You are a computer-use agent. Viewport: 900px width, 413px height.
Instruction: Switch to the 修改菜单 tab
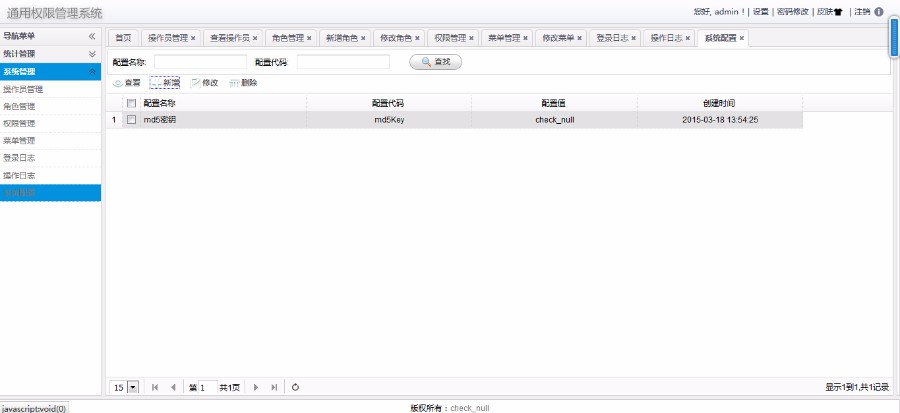coord(558,38)
